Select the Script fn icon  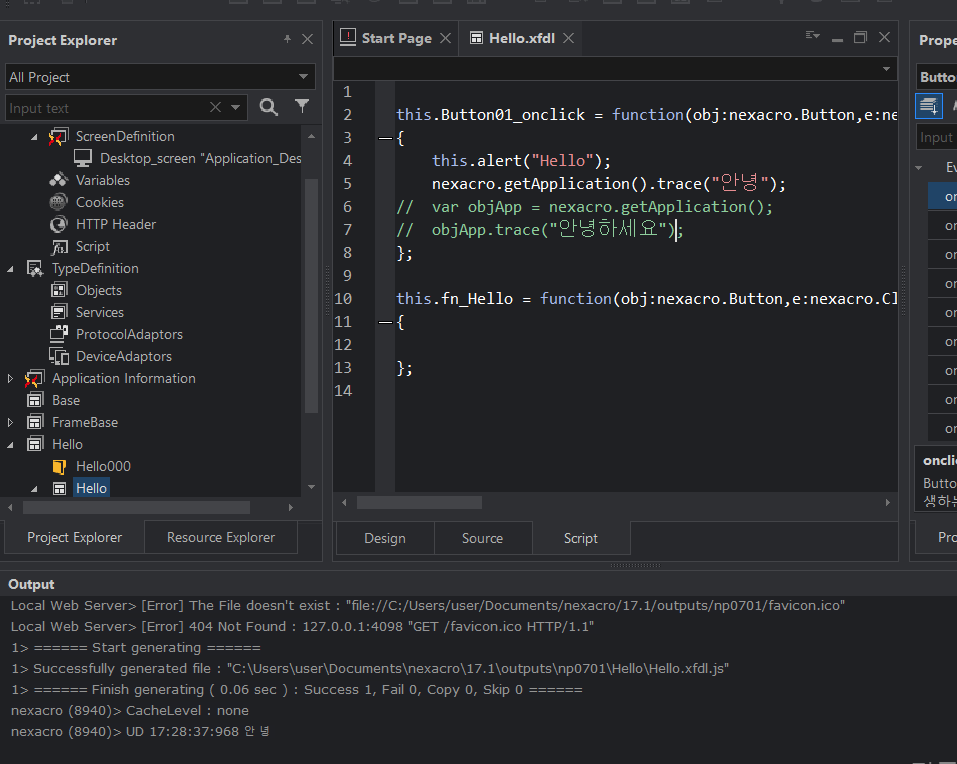[x=59, y=247]
